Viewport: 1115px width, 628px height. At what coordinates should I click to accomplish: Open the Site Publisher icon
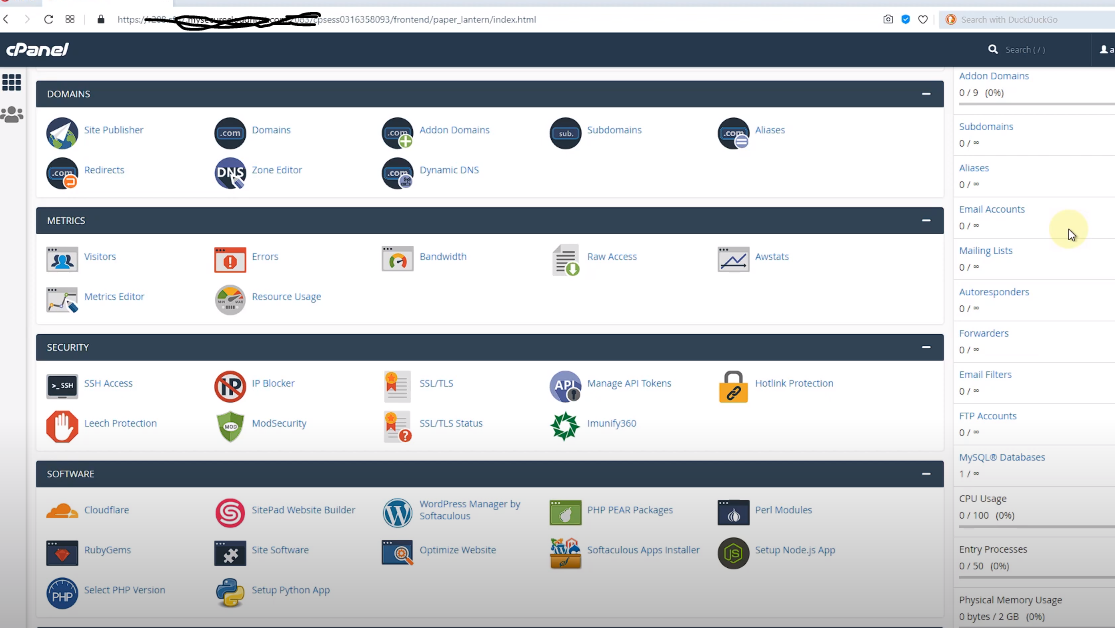tap(62, 132)
